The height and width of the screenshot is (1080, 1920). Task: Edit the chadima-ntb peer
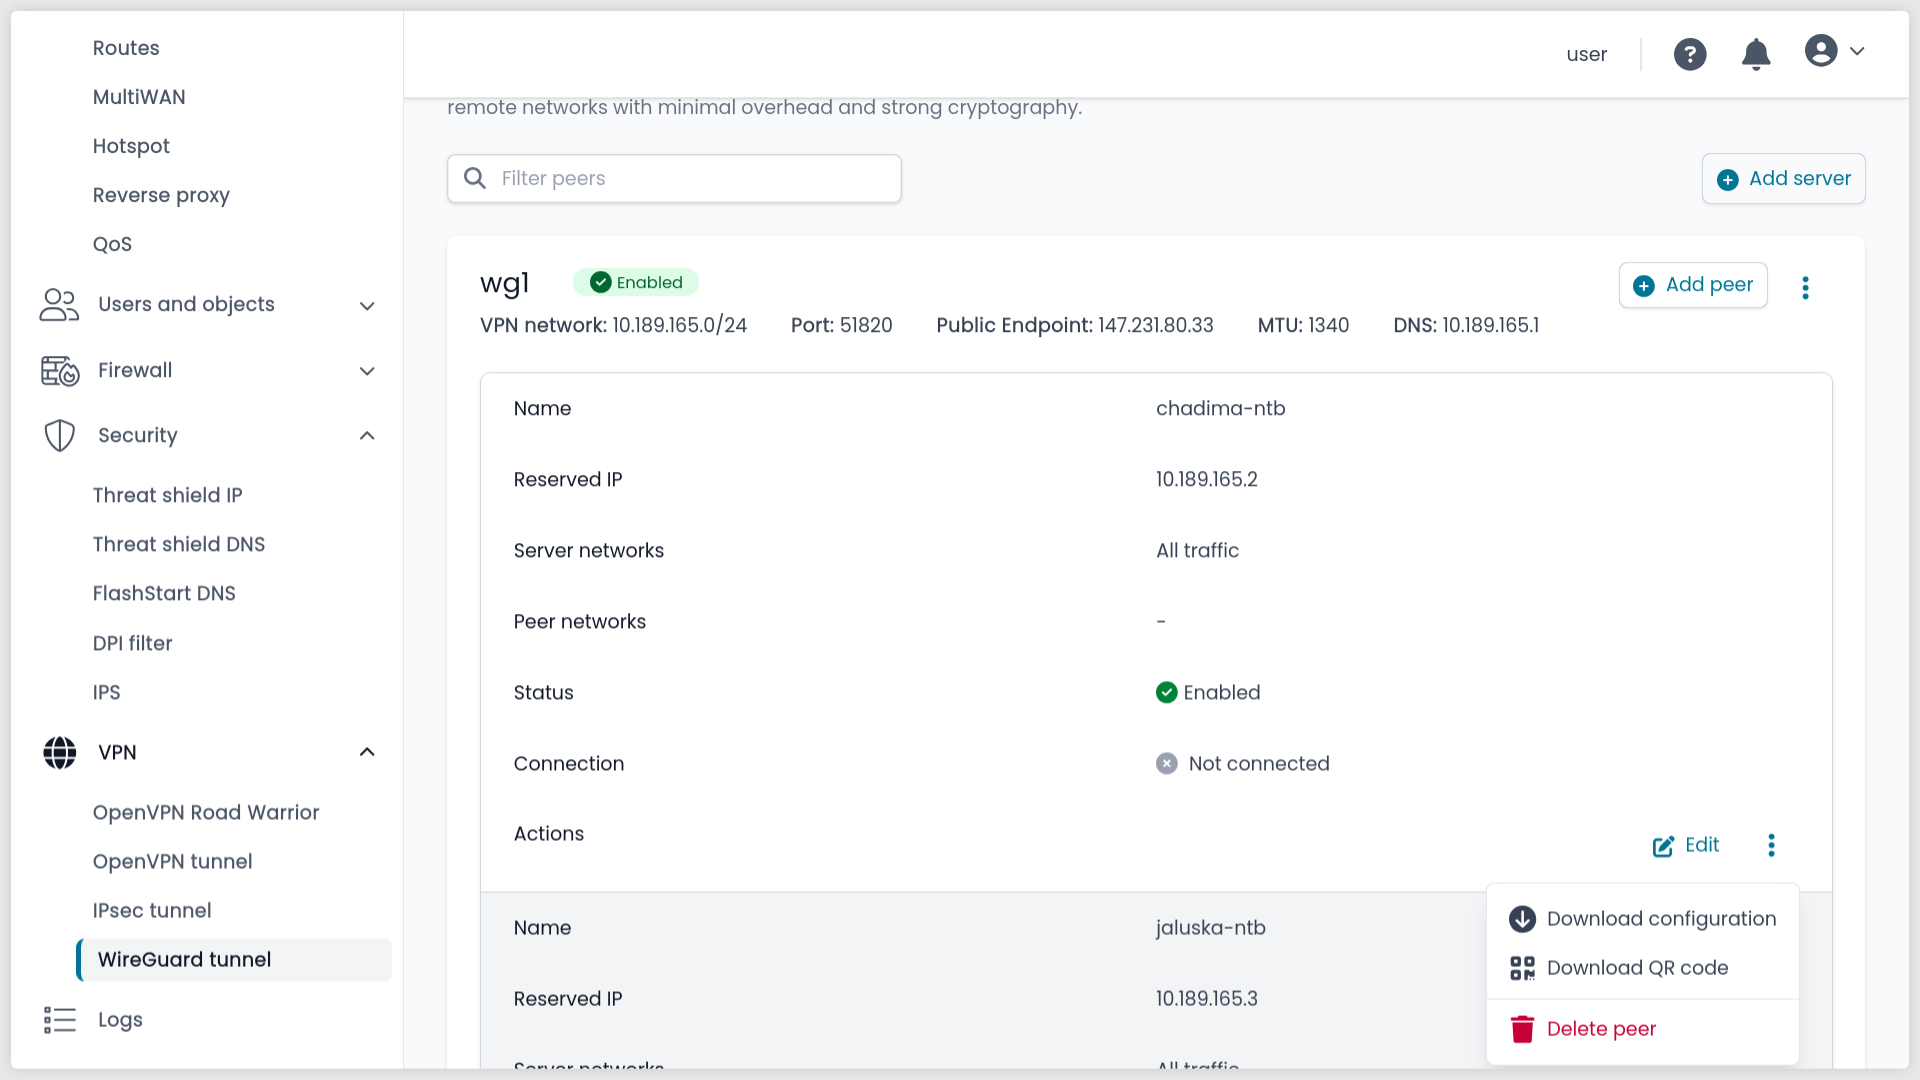pos(1686,846)
